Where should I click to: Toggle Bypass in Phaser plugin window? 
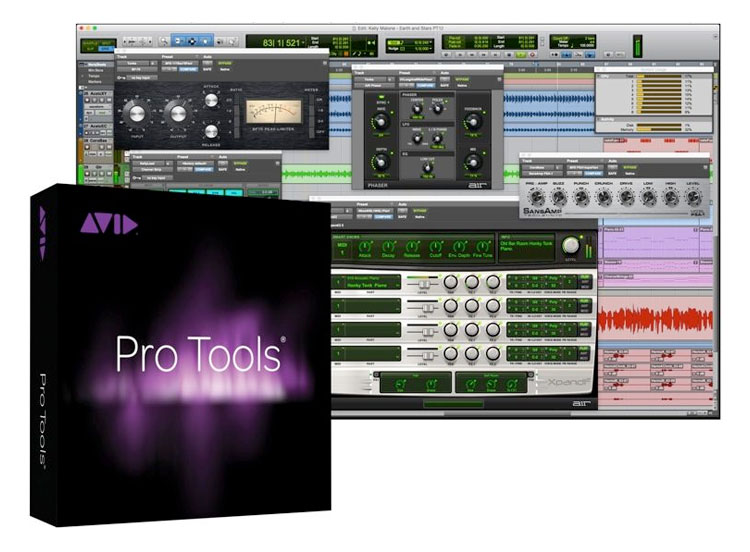(462, 79)
